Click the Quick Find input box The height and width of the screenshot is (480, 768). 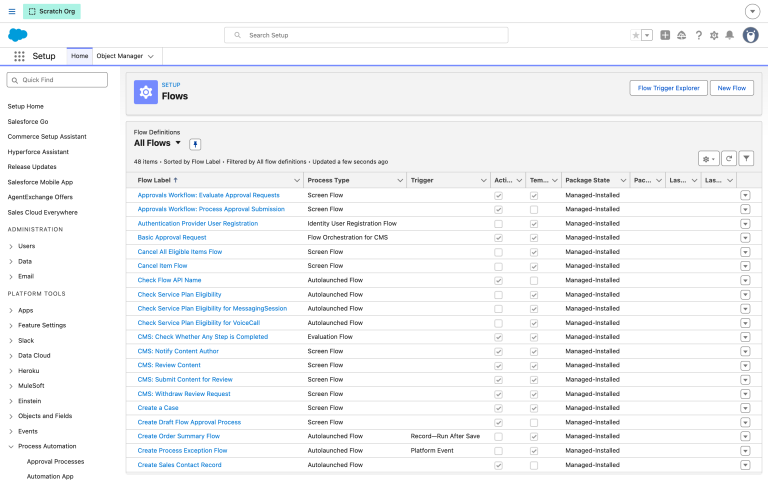pyautogui.click(x=57, y=80)
